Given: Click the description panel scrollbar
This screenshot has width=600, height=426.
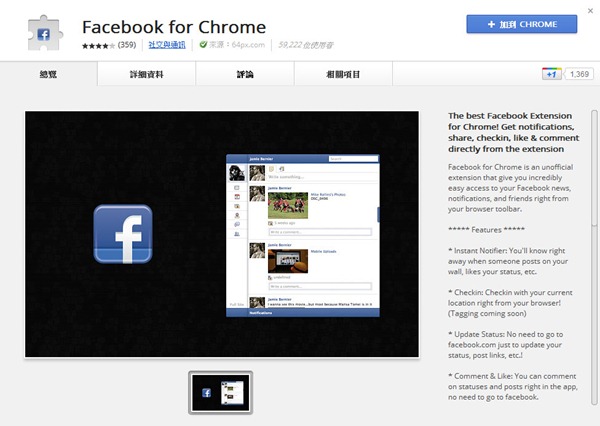Looking at the screenshot, I should [x=594, y=256].
